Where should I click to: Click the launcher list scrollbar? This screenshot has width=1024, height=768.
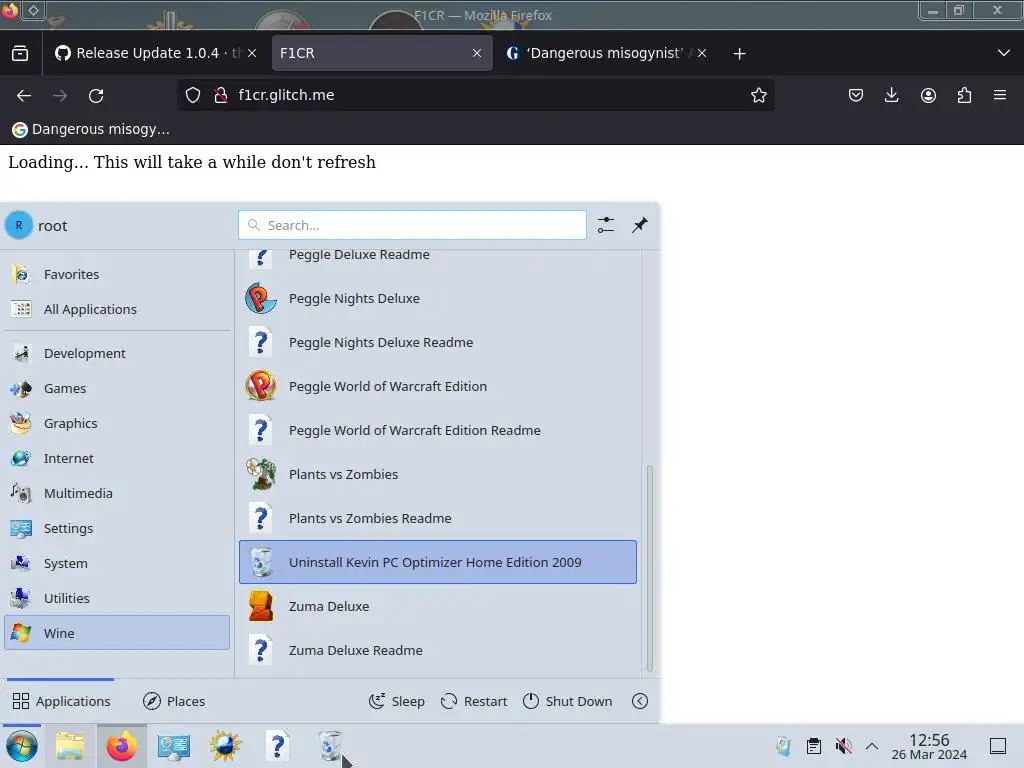click(x=649, y=568)
